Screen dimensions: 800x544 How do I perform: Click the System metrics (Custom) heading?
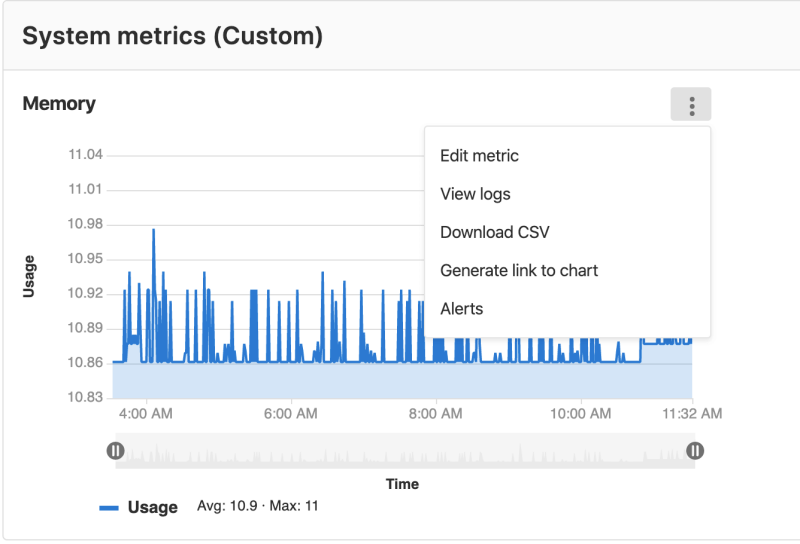[172, 37]
